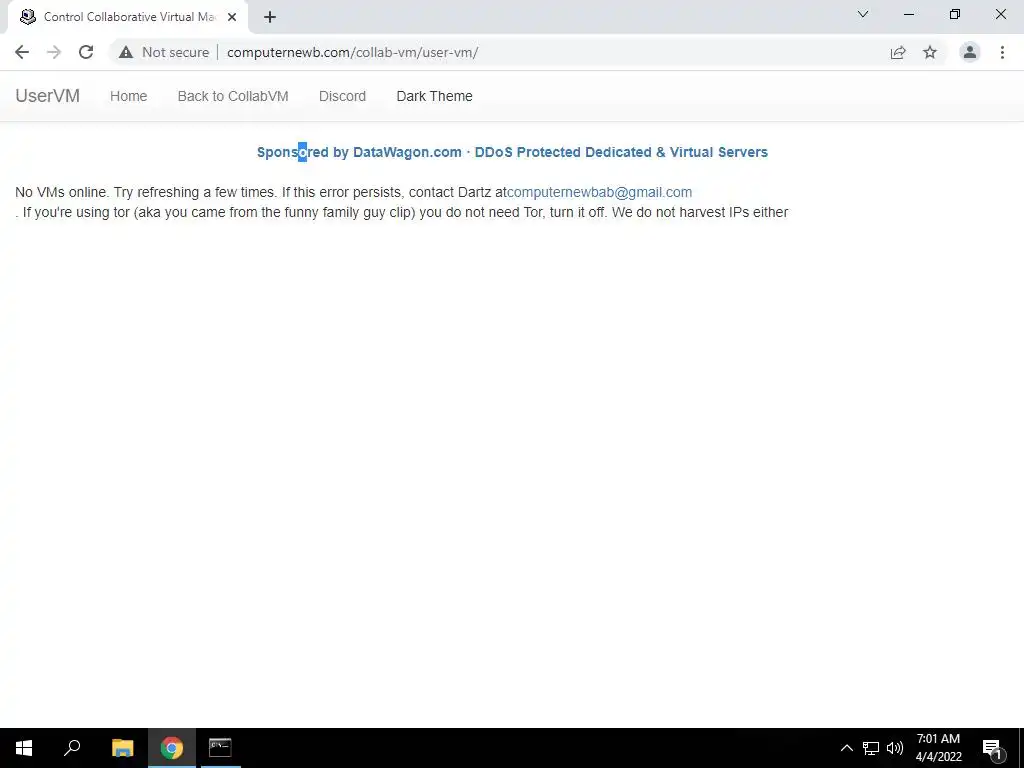This screenshot has width=1024, height=768.
Task: Click the network tray icon
Action: pos(871,748)
